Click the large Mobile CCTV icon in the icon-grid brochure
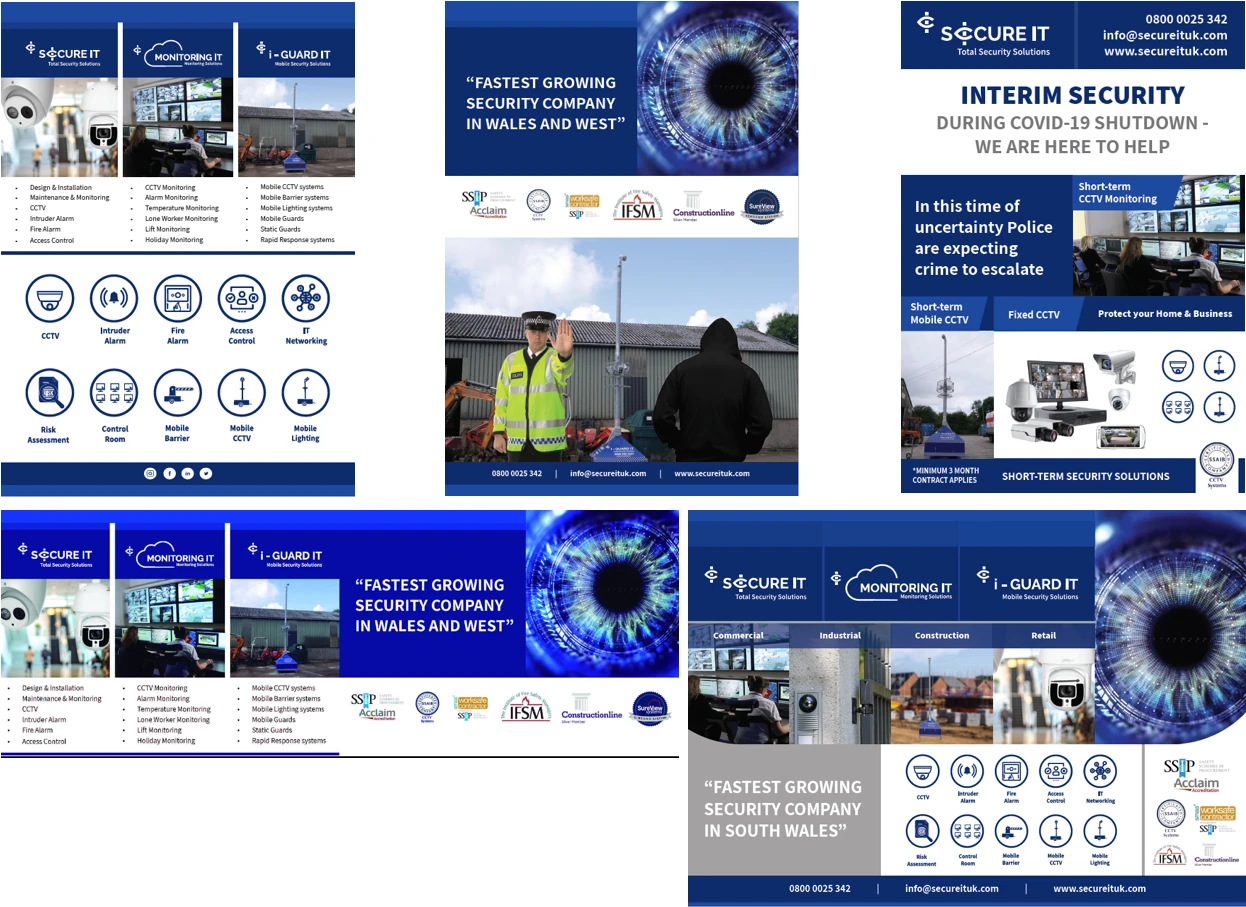 (x=242, y=393)
